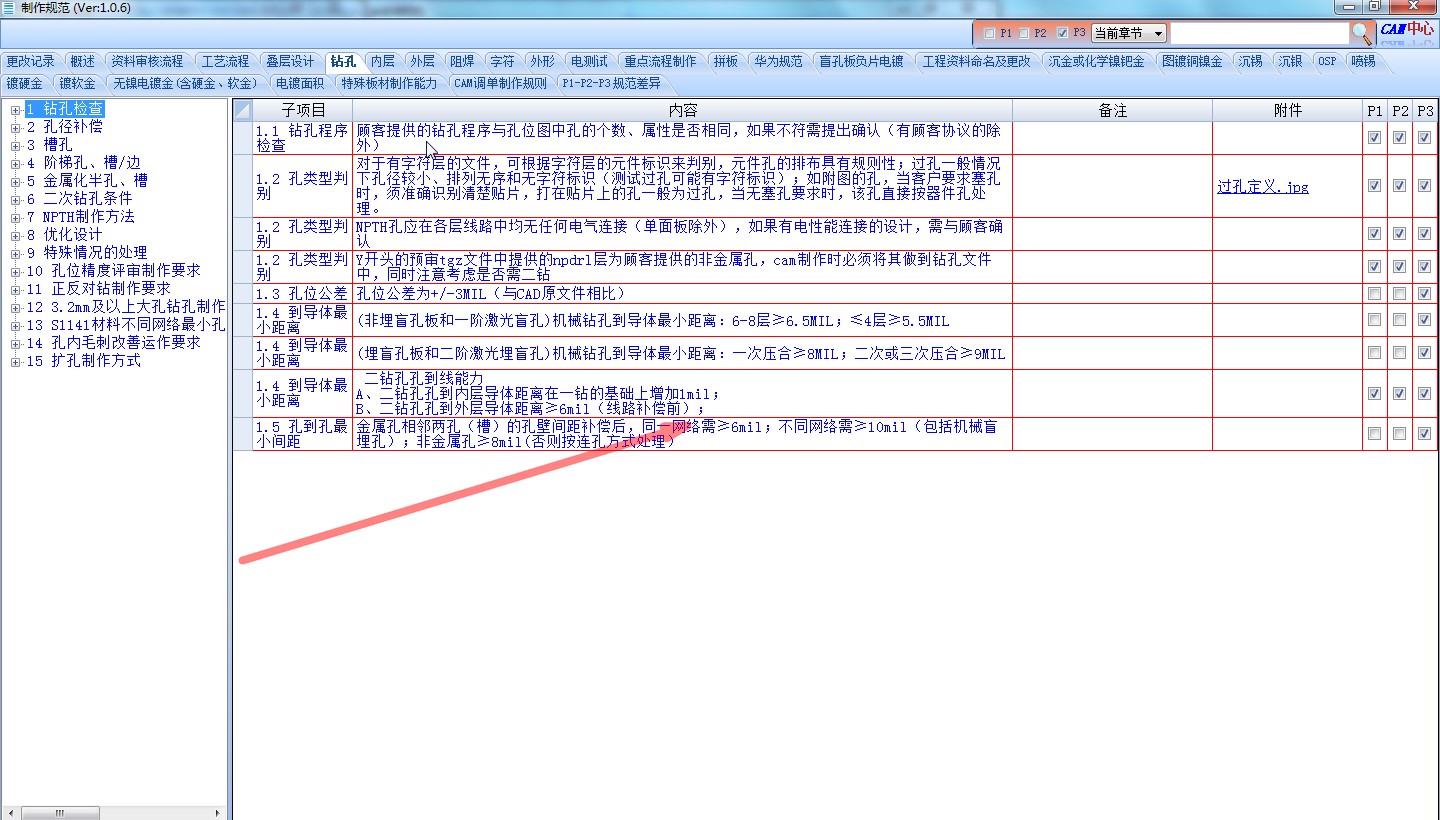Select tree item 13 S1141材料不同网络最小孔
This screenshot has height=820, width=1440.
click(126, 325)
